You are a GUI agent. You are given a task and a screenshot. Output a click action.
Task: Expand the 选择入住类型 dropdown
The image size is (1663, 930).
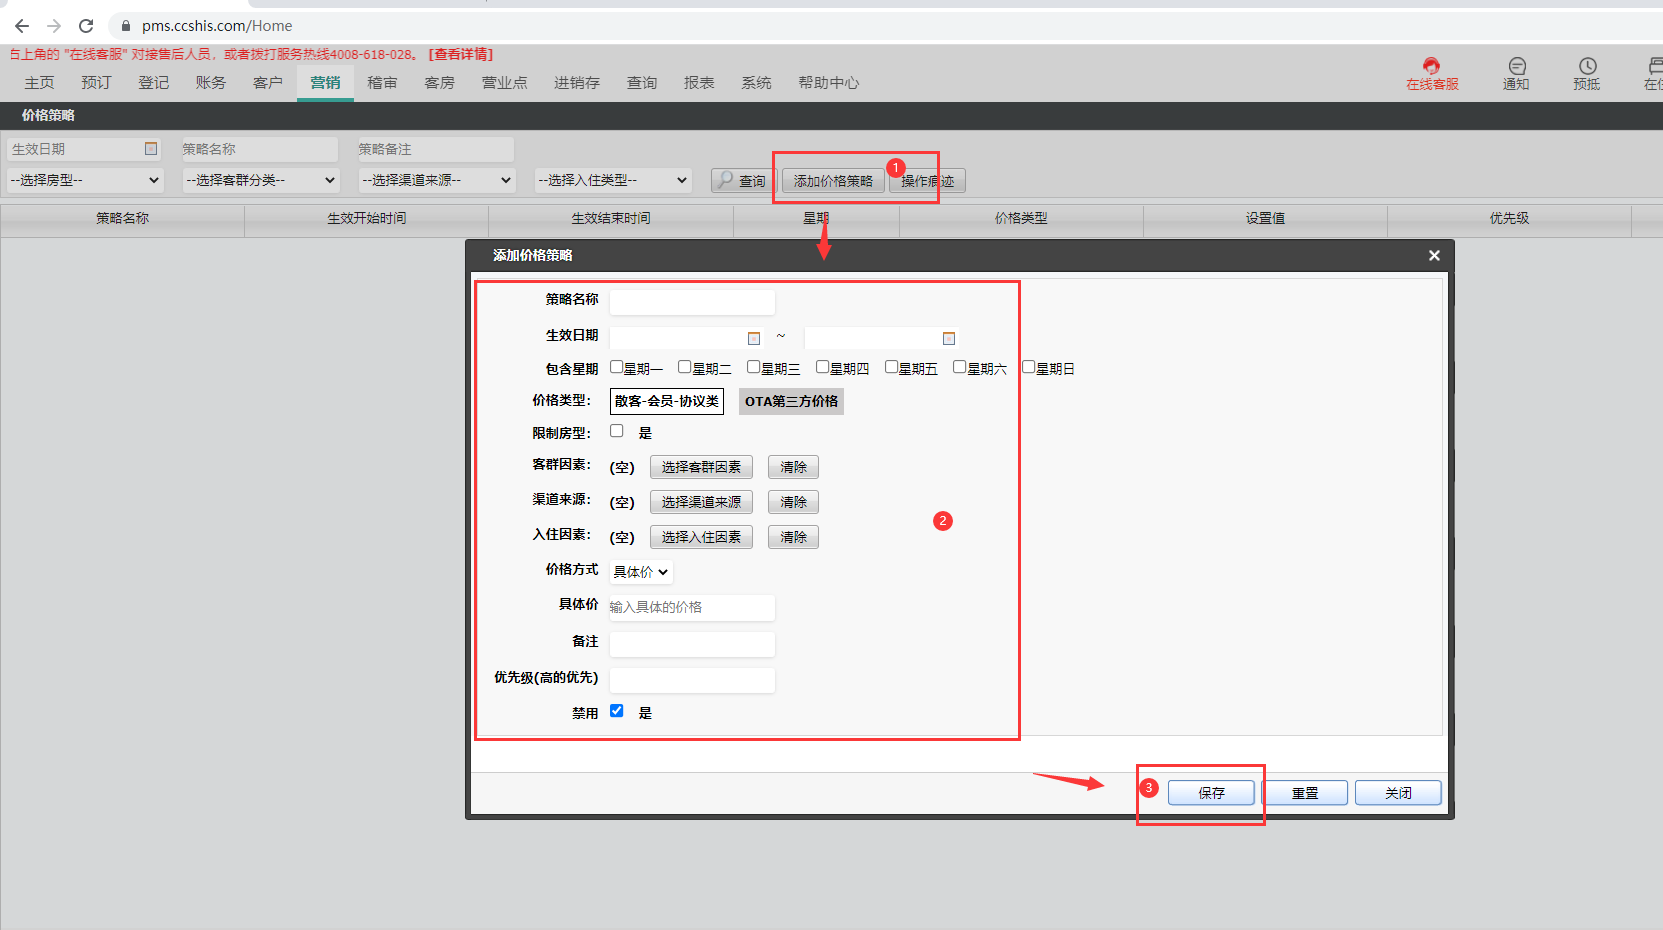click(x=613, y=180)
